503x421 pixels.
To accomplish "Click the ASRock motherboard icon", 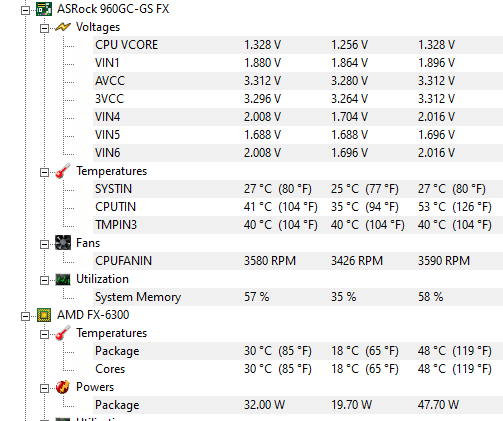I will pyautogui.click(x=44, y=9).
